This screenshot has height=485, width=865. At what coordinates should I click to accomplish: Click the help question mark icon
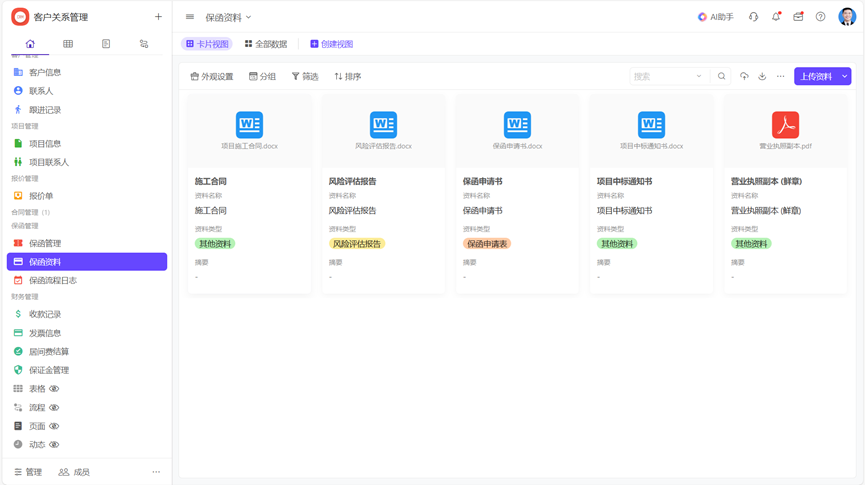click(820, 17)
